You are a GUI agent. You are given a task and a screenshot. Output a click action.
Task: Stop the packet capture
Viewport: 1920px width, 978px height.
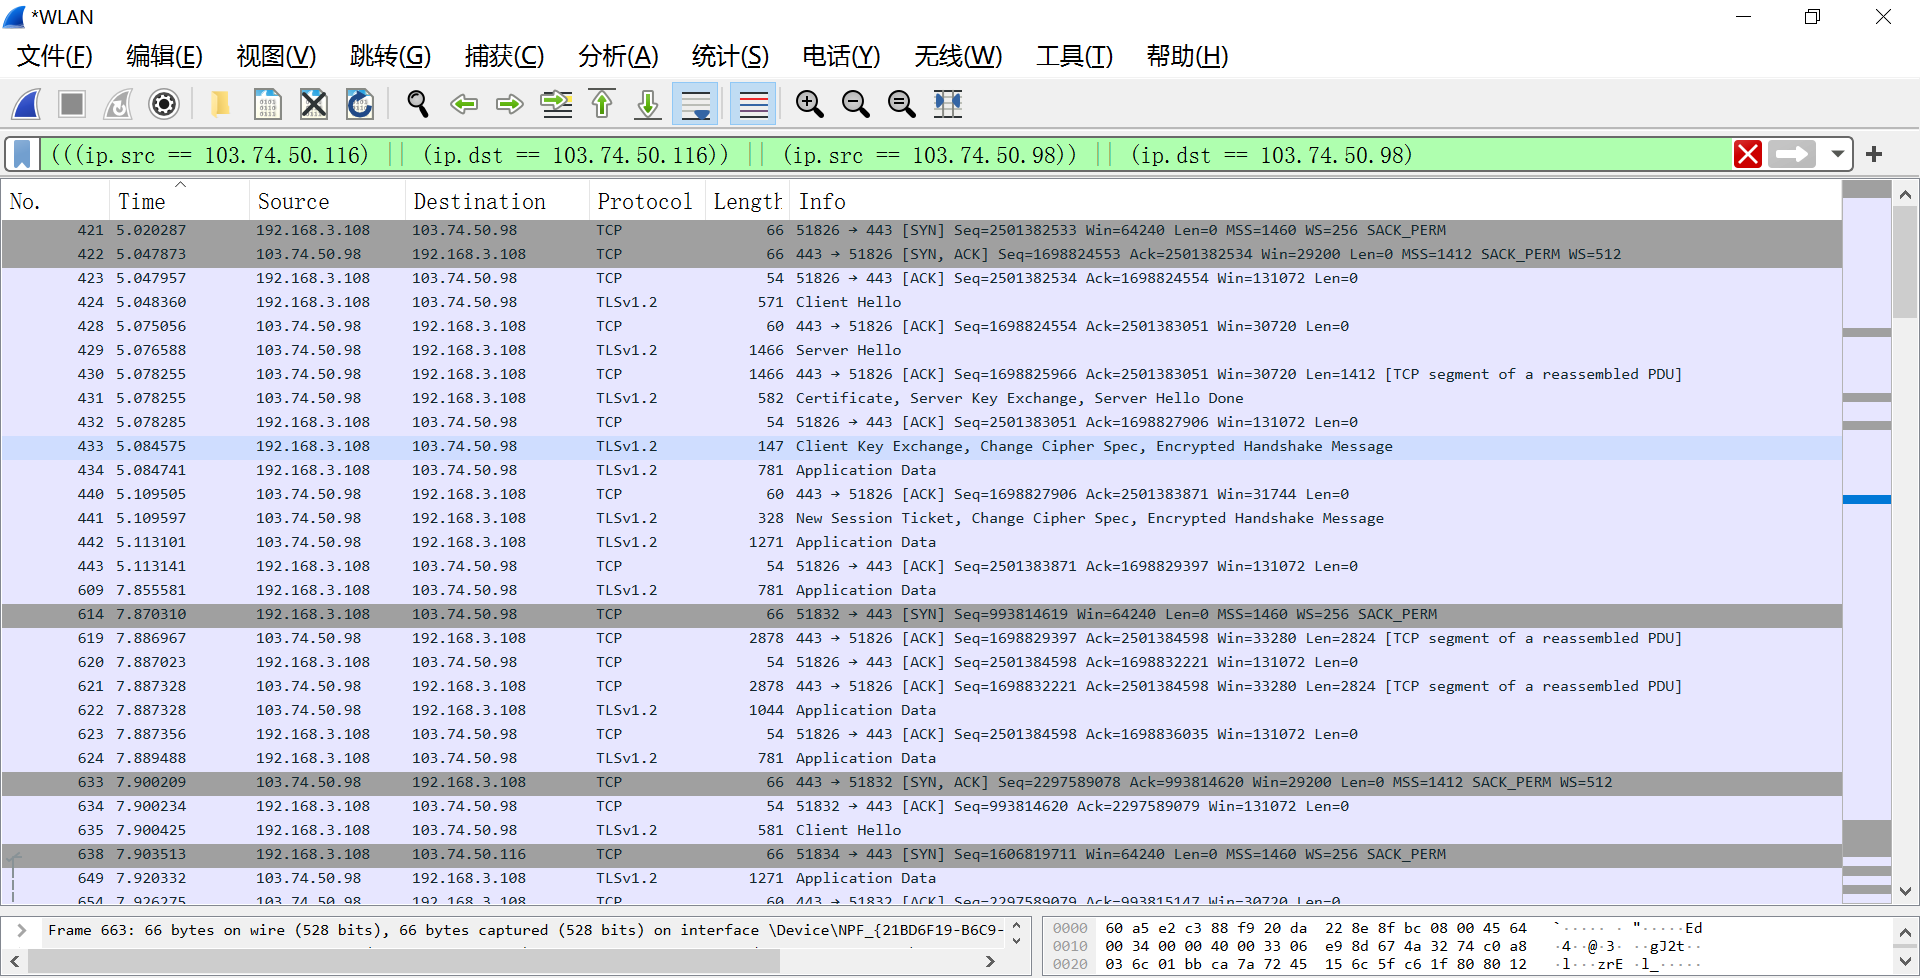click(x=72, y=104)
